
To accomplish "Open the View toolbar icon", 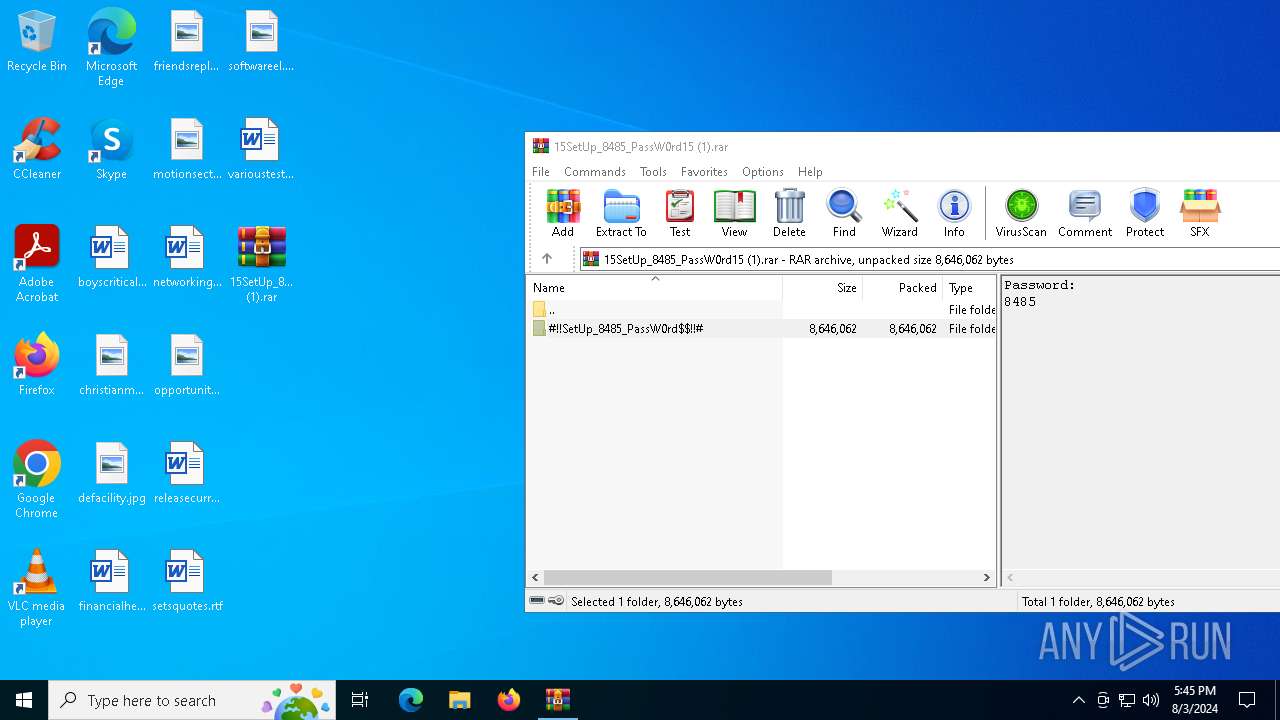I will click(734, 214).
